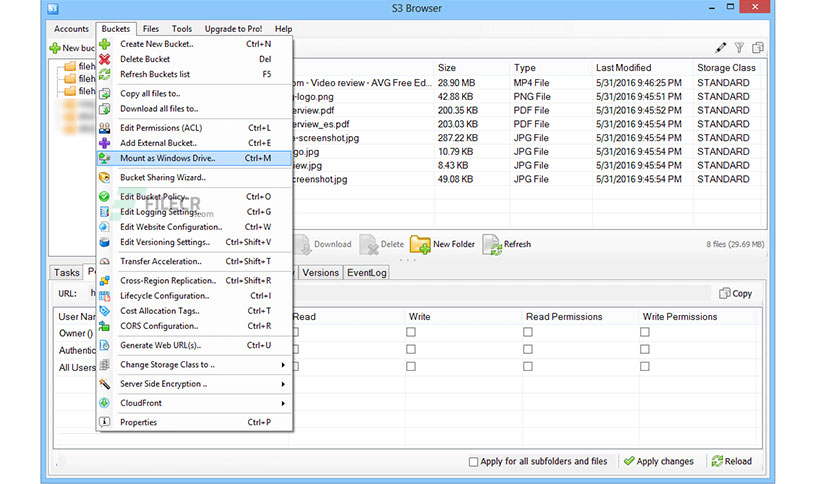Click the Lifecycle Configuration icon
Screen dimensions: 836x484
104,296
